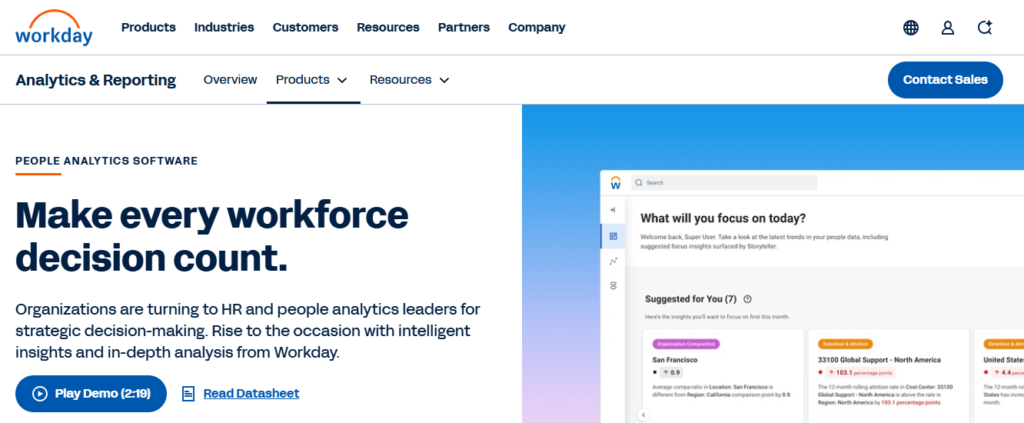
Task: Click the W logo in demo screenshot
Action: tap(615, 183)
